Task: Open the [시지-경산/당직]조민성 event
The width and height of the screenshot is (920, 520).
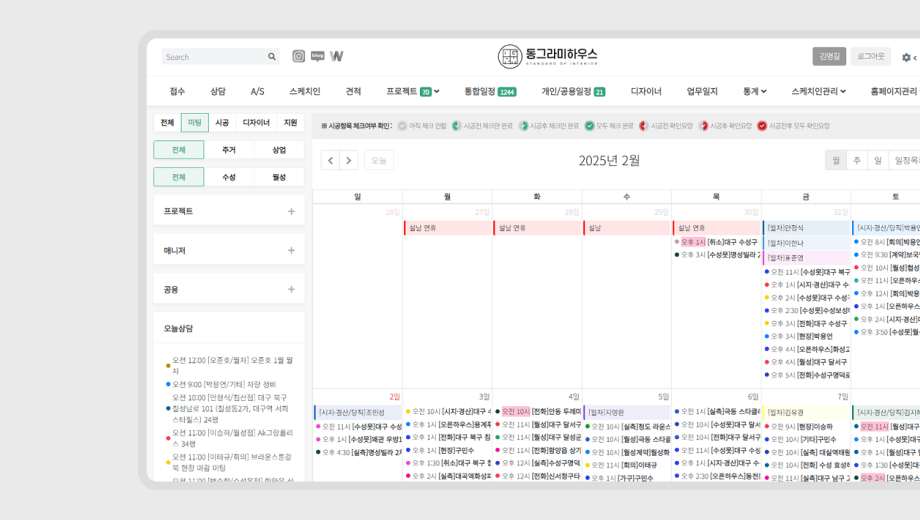Action: point(357,413)
